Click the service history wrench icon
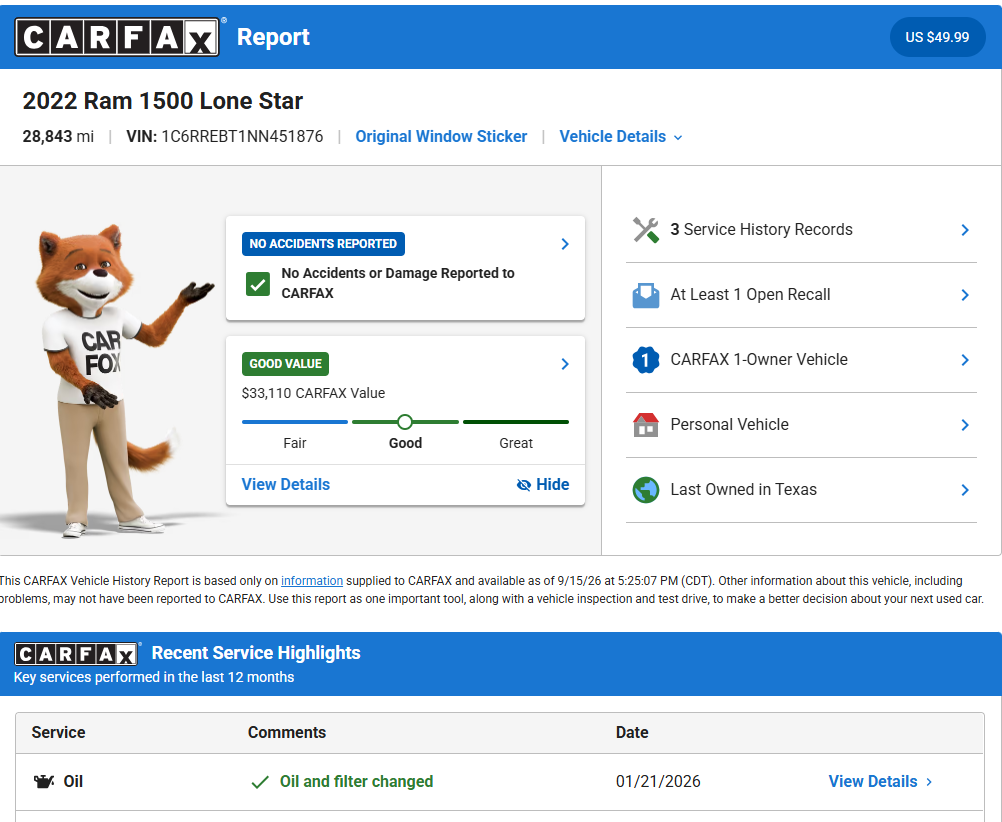The width and height of the screenshot is (1002, 822). [x=645, y=230]
